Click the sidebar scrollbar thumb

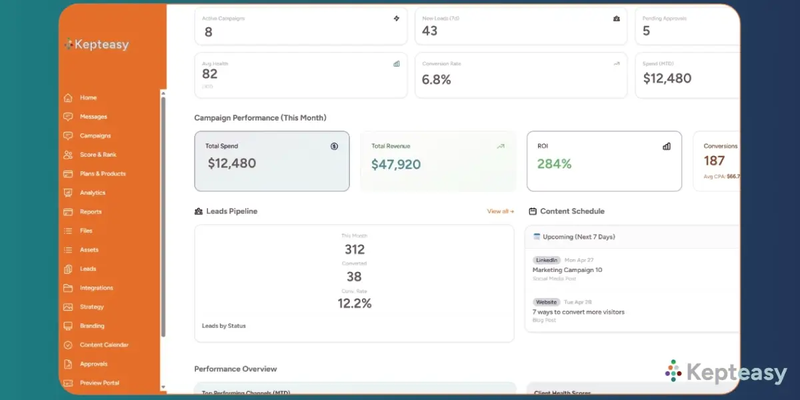[x=163, y=216]
